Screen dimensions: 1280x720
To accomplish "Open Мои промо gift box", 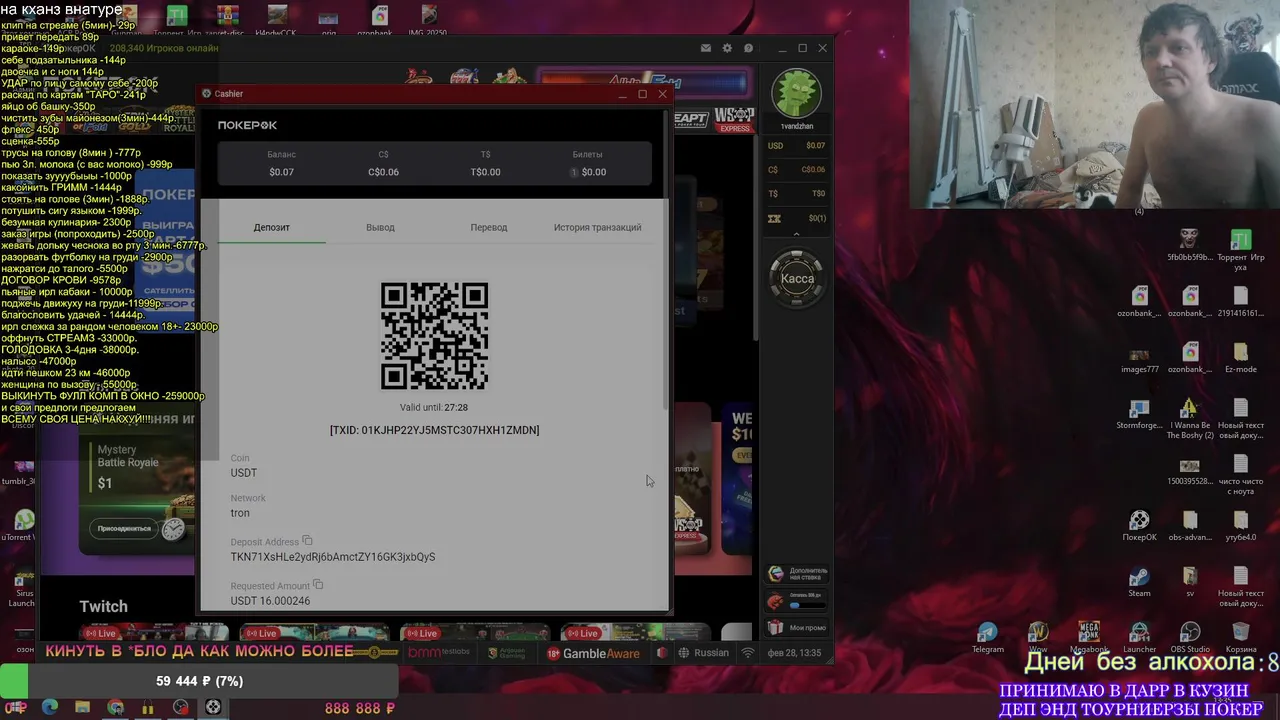I will [x=775, y=627].
